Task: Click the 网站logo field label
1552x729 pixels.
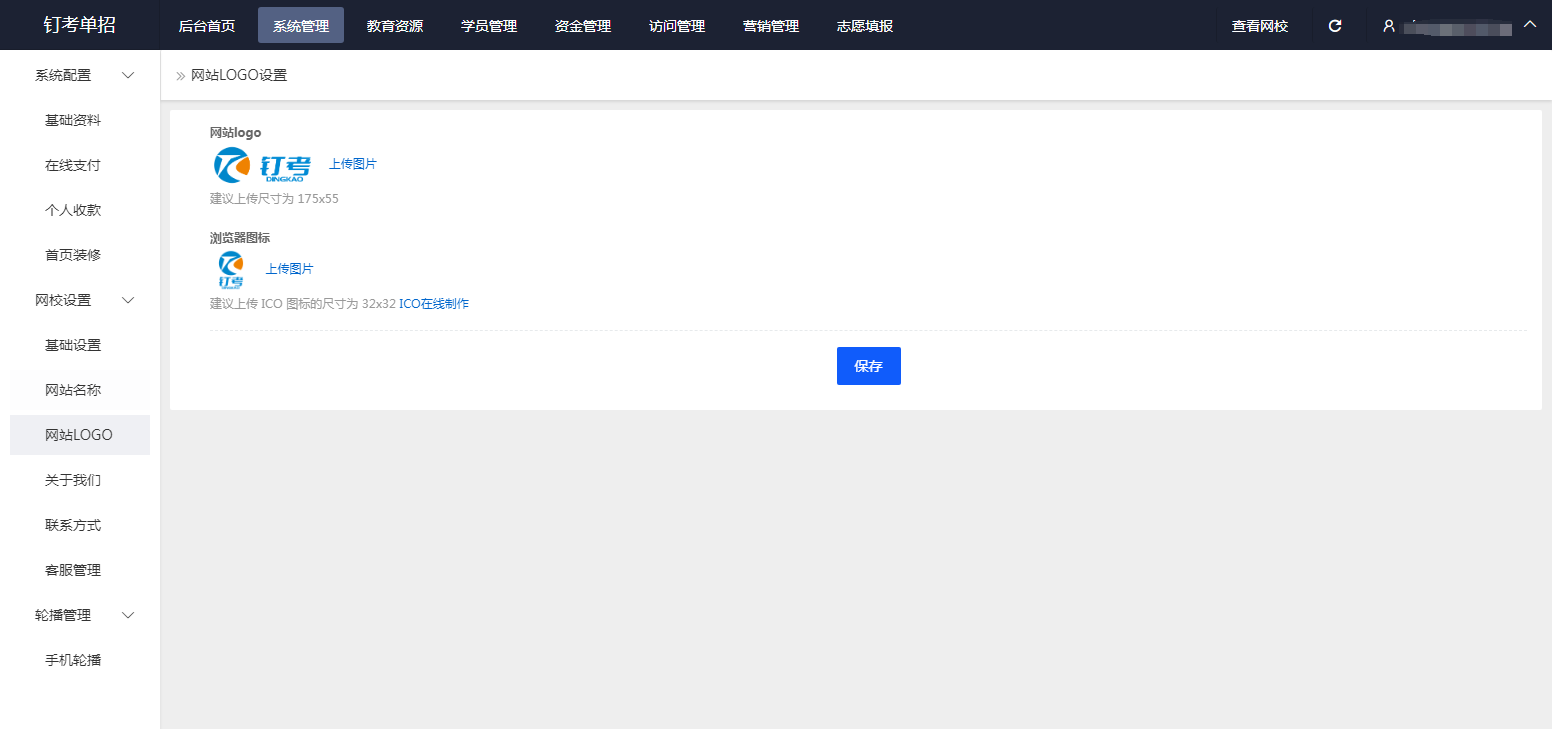Action: coord(235,132)
